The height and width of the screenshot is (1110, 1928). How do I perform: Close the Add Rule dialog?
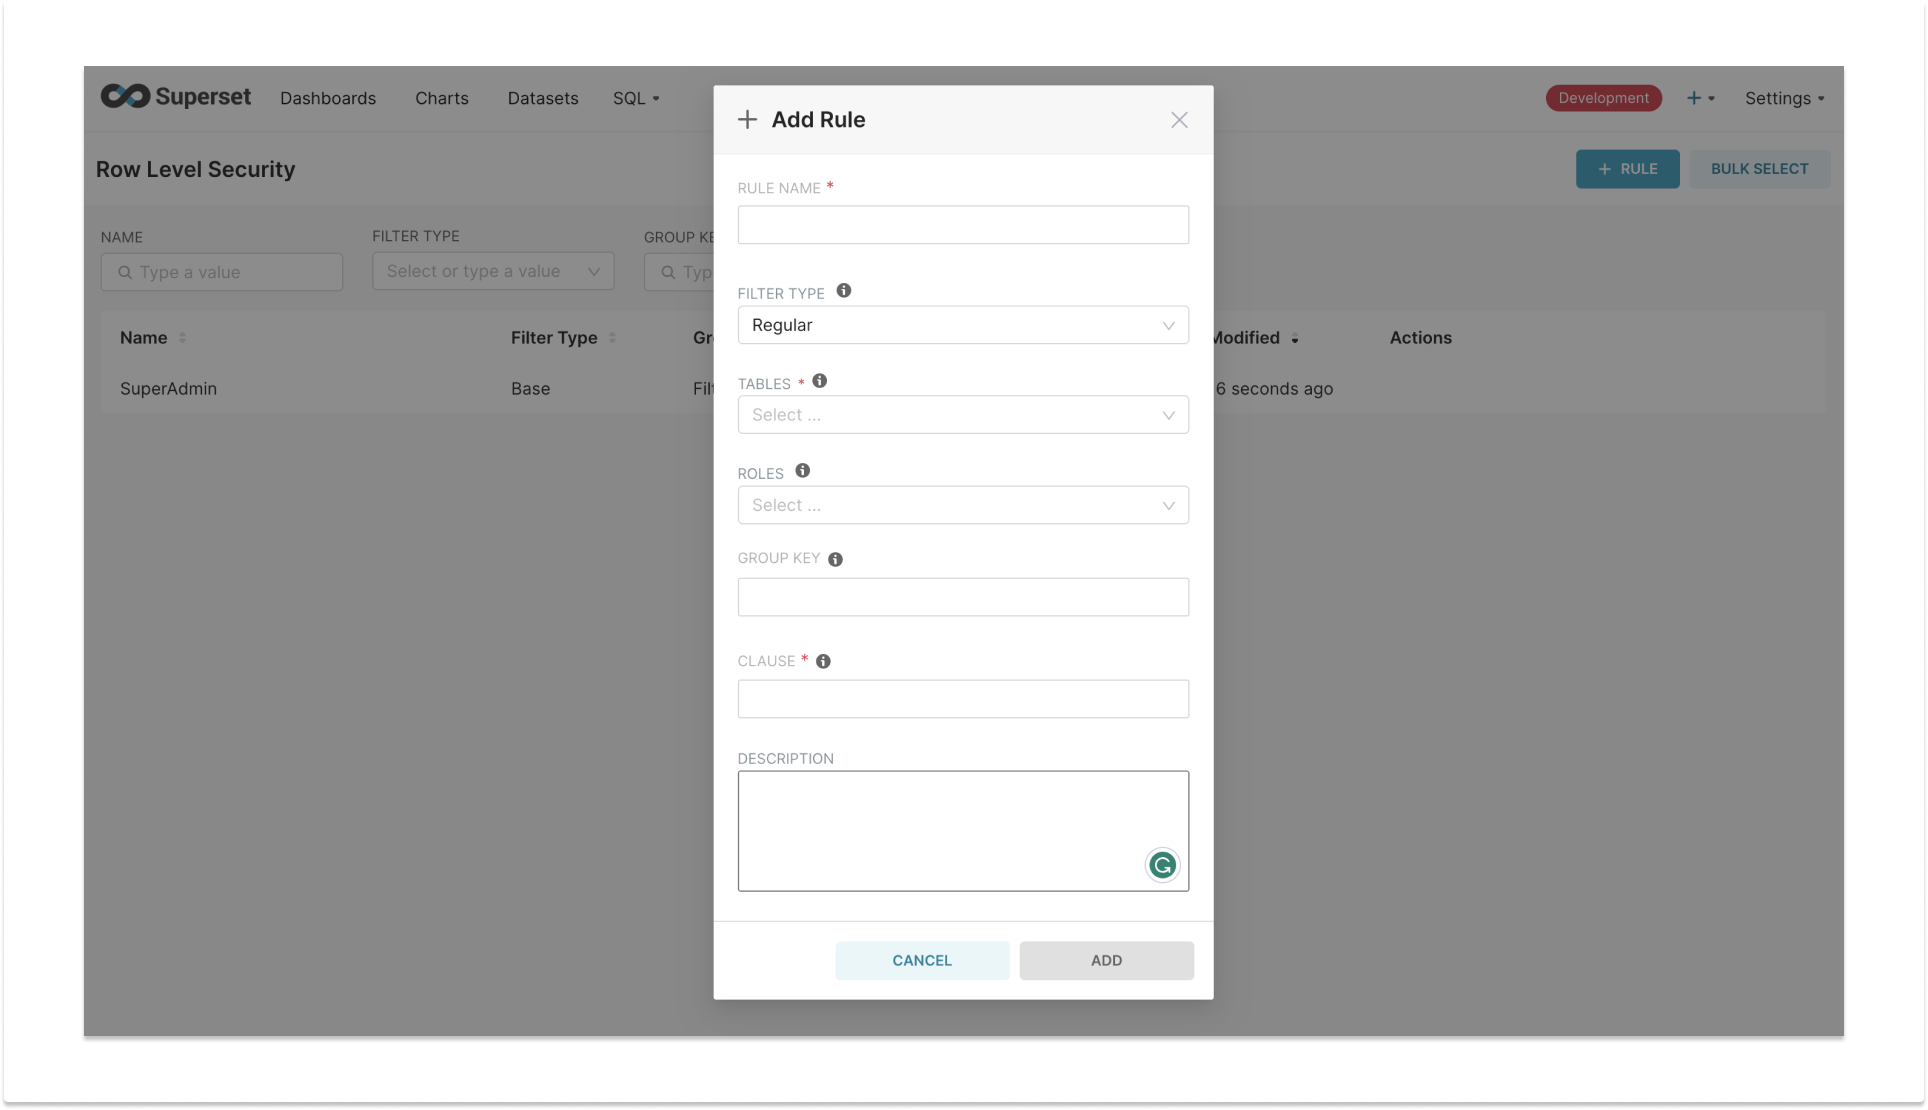coord(1179,120)
